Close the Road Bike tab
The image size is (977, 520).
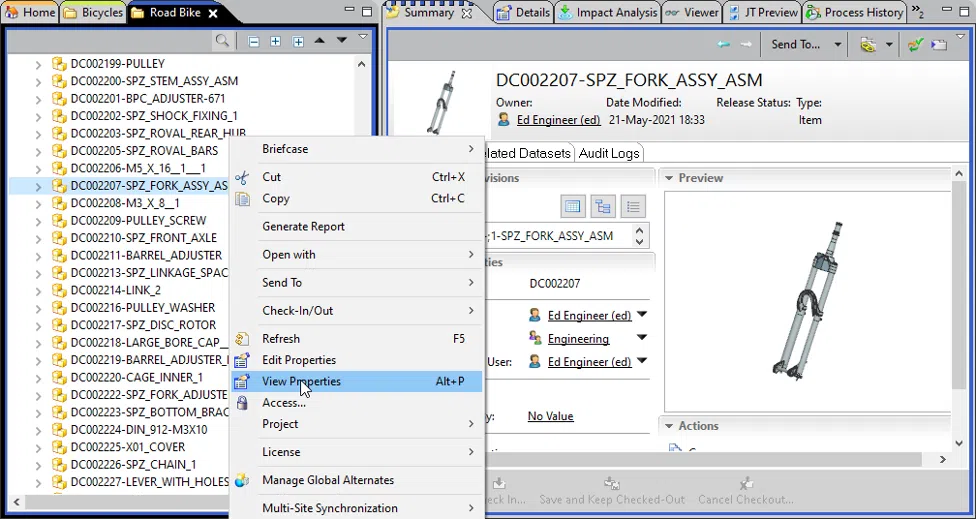pos(212,13)
